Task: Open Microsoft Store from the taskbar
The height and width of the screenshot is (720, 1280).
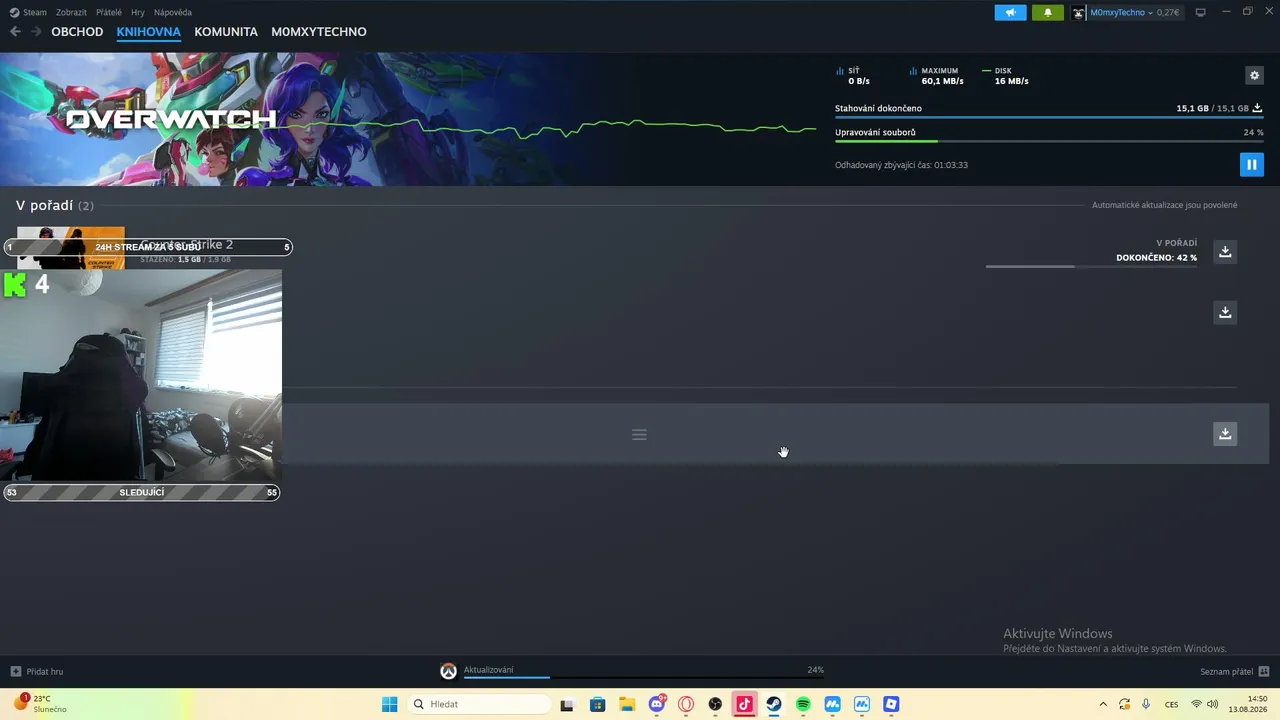Action: click(597, 704)
